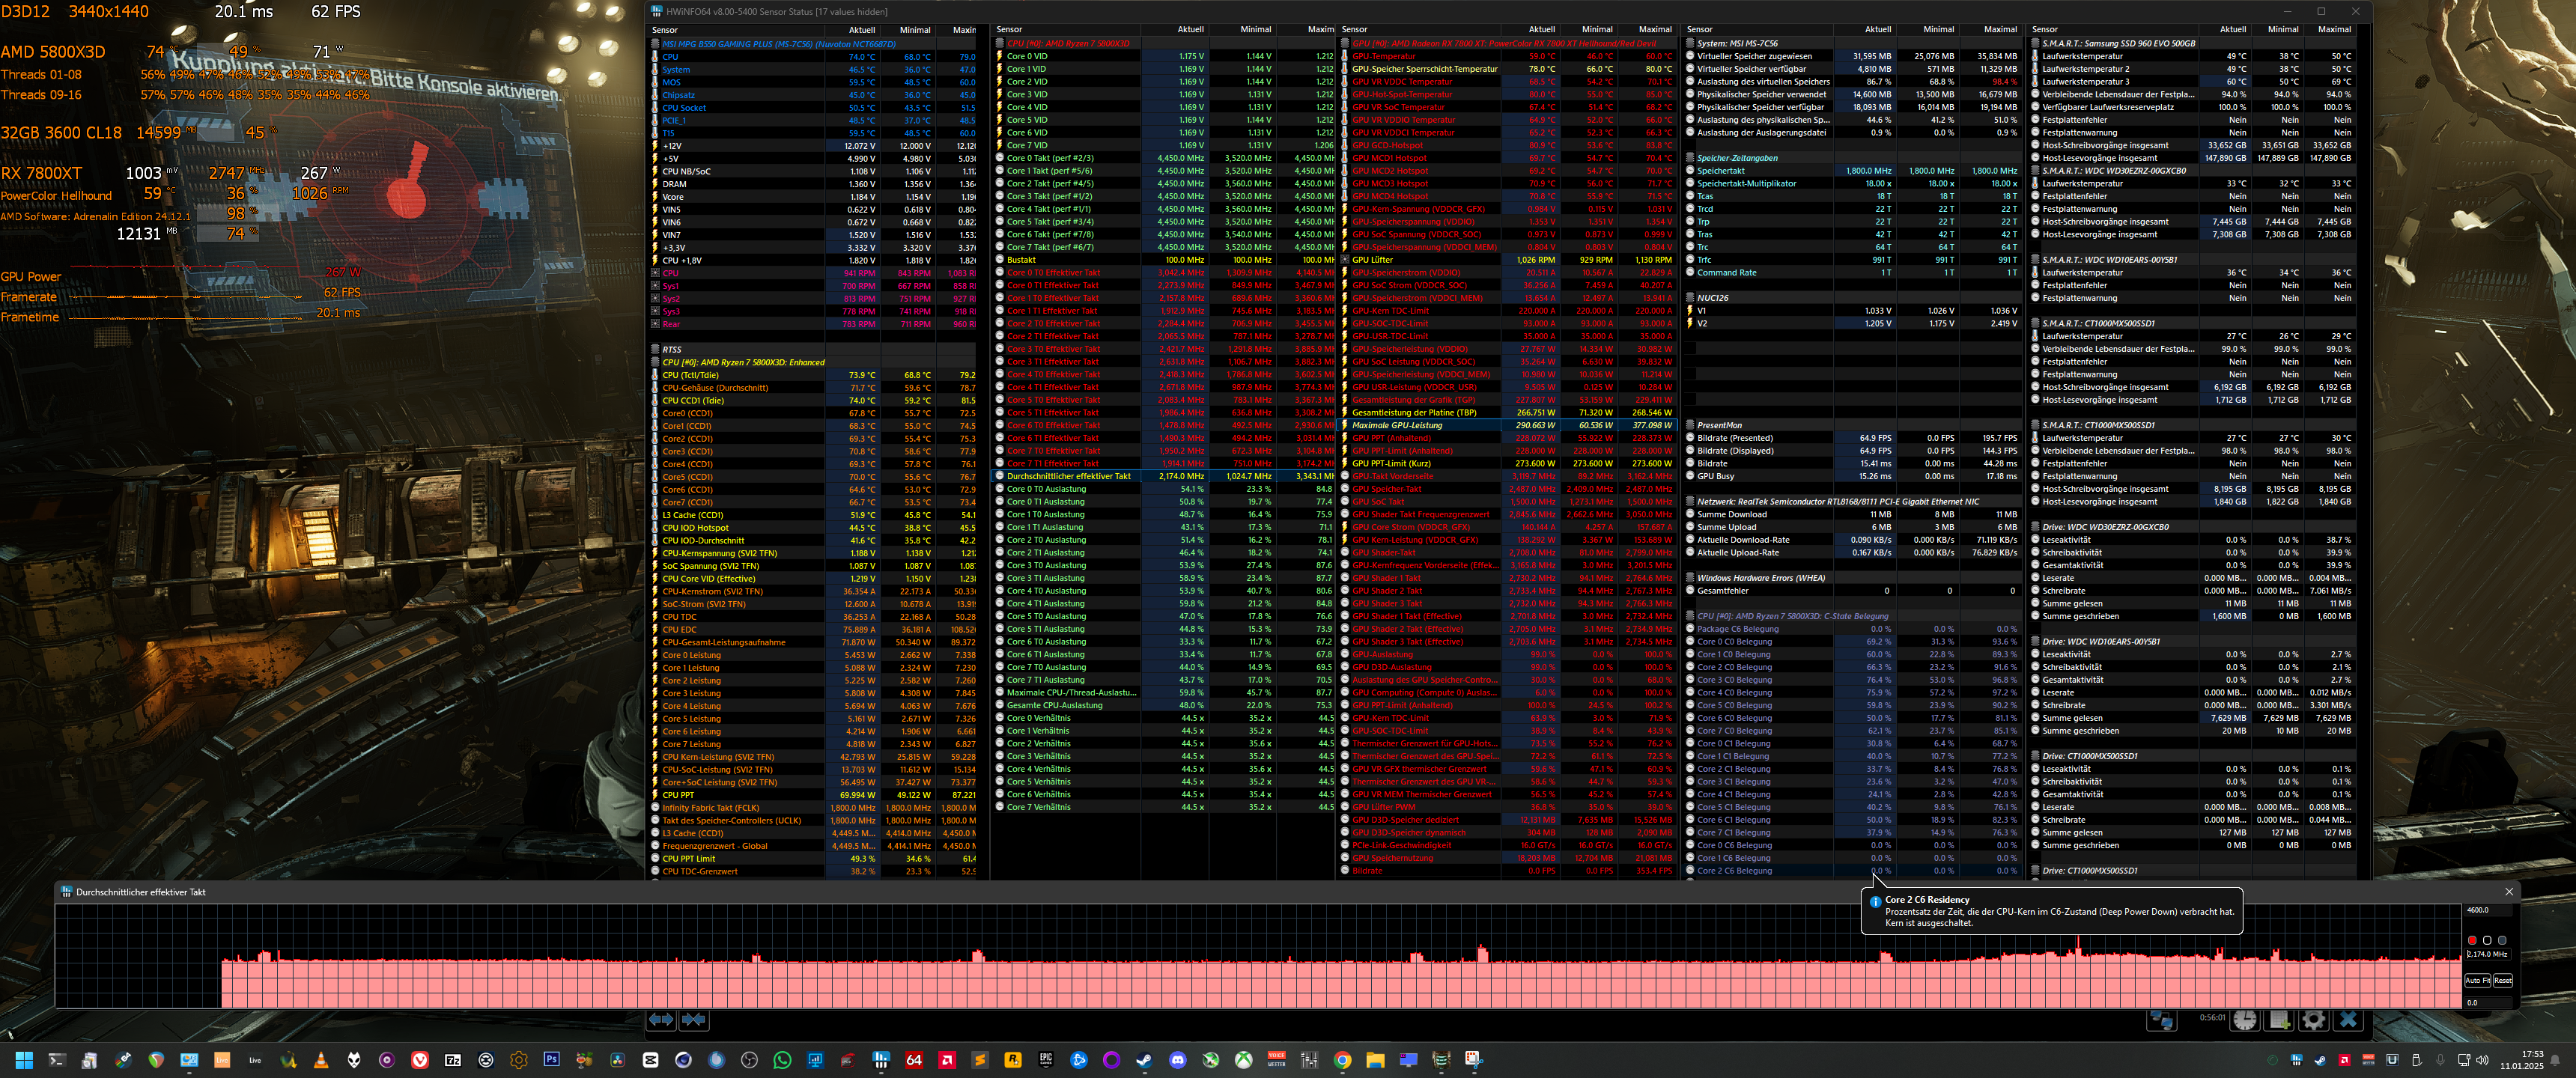This screenshot has height=1078, width=2576.
Task: Select the white graph color radio button
Action: click(2487, 940)
